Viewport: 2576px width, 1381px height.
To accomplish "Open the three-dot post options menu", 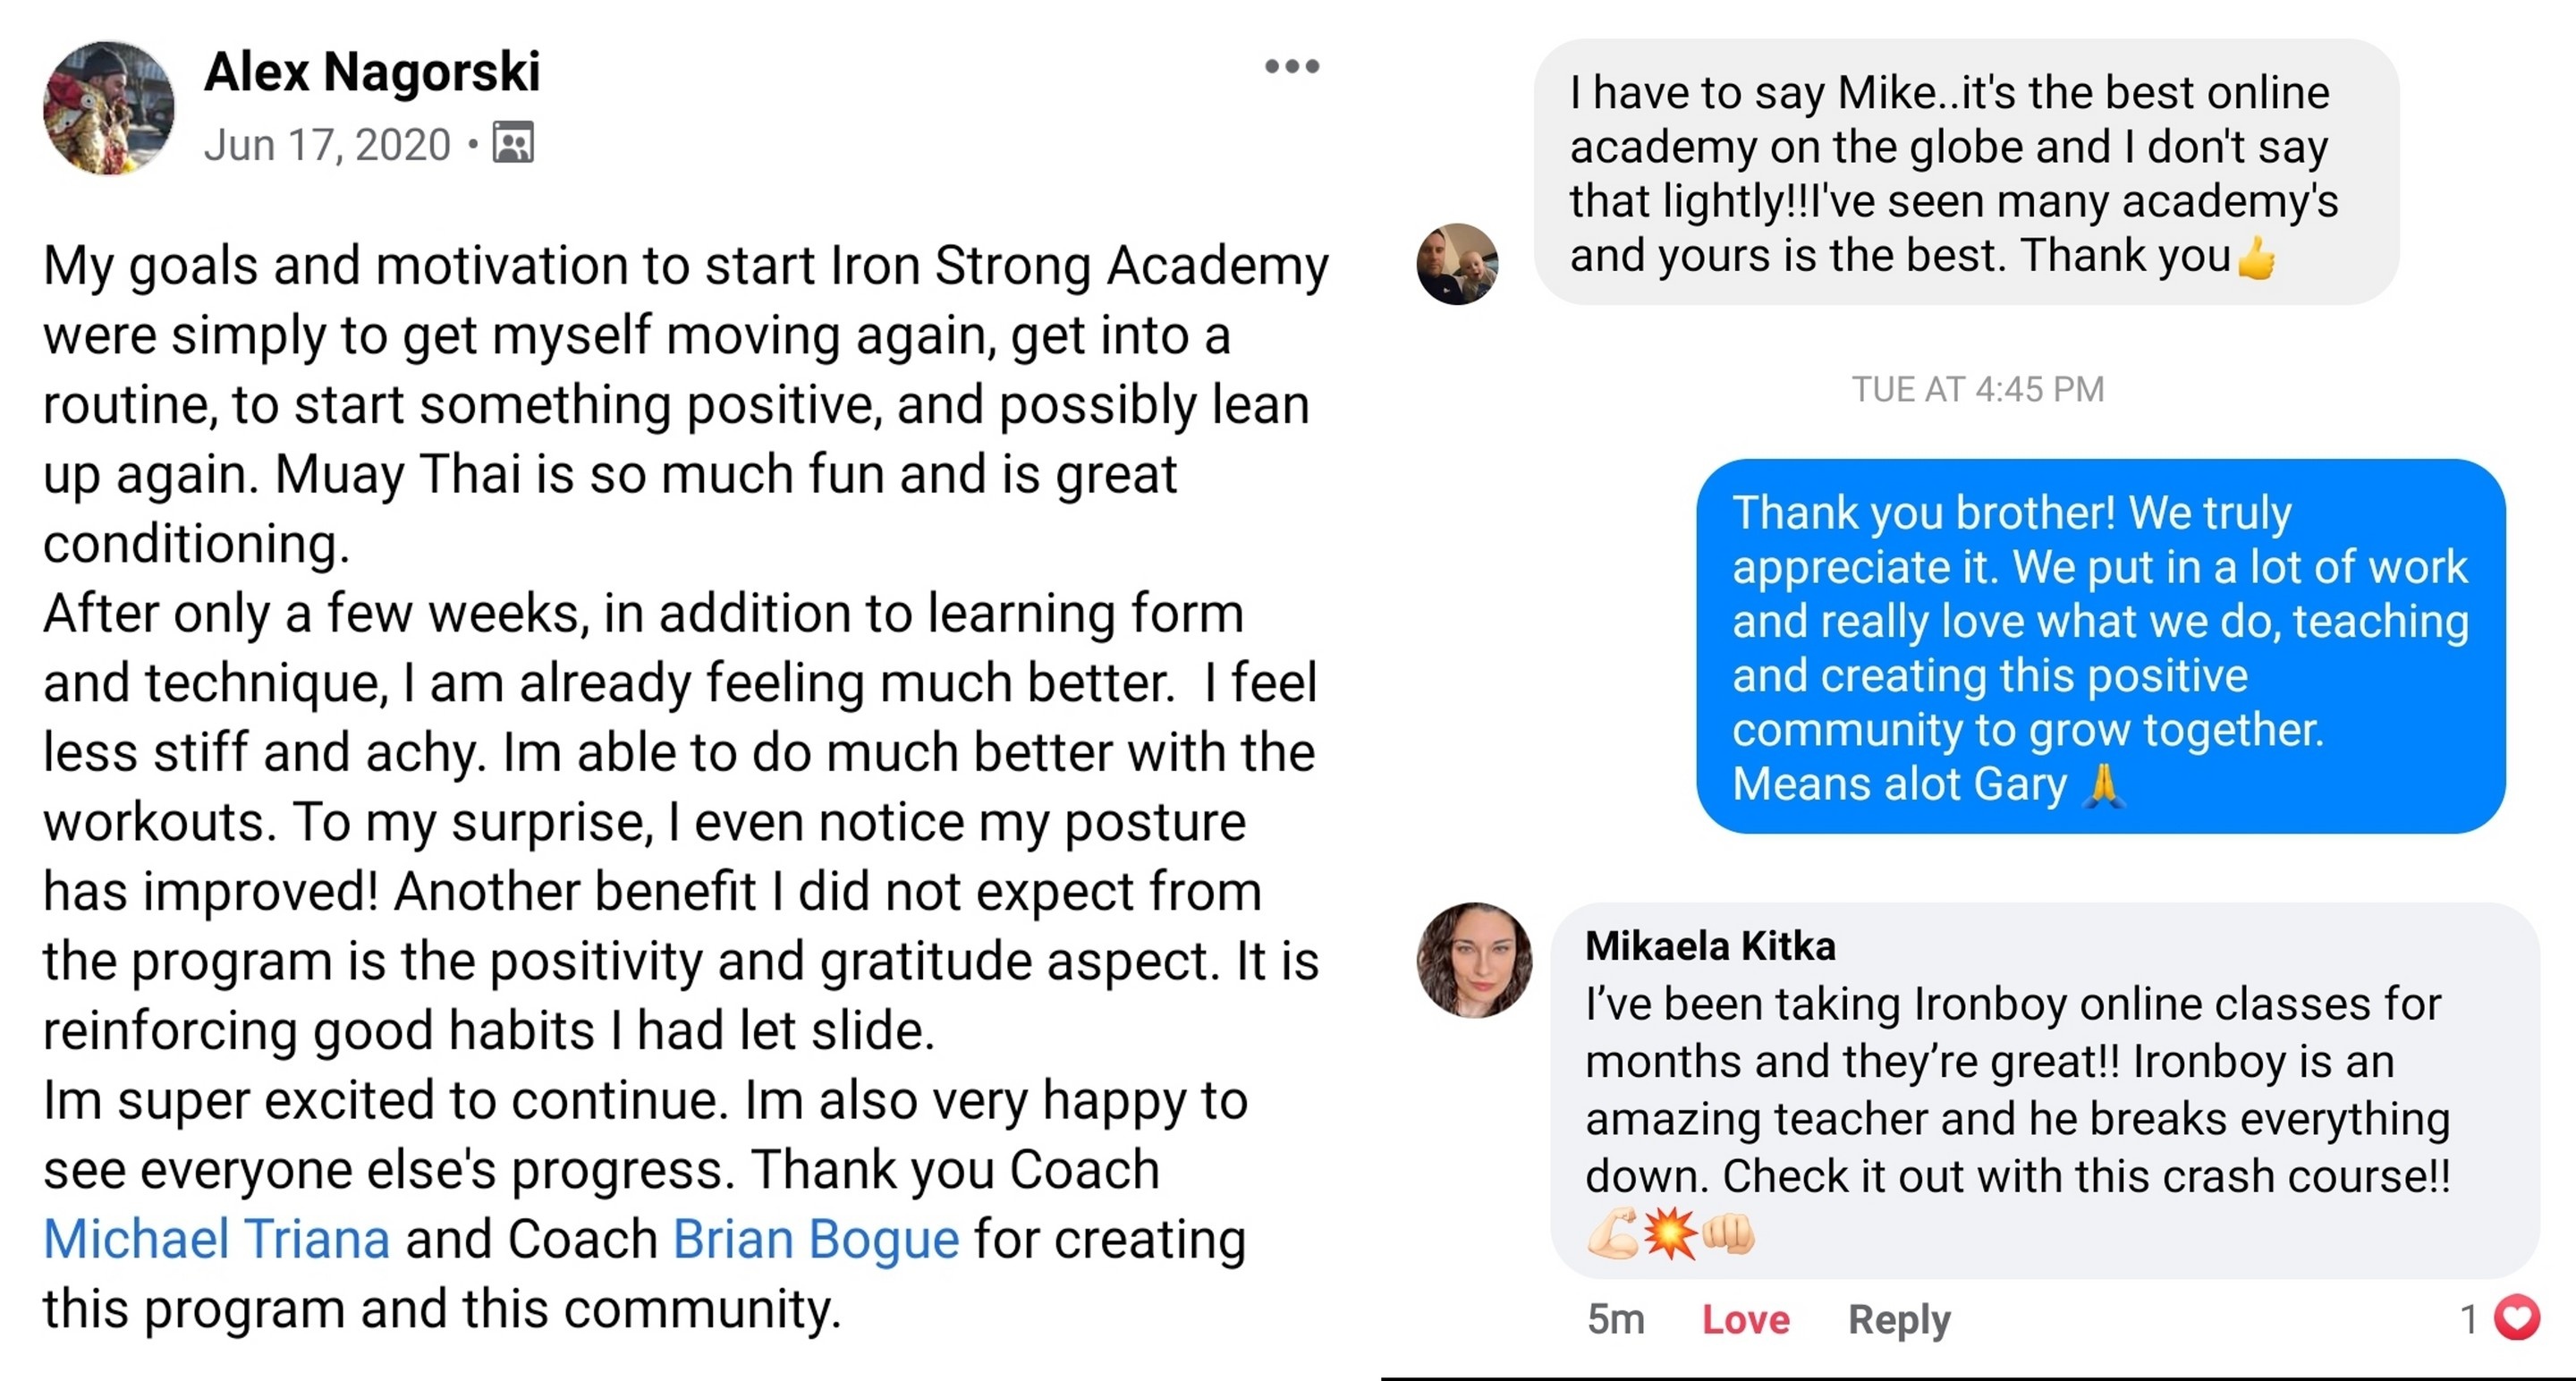I will click(1291, 67).
